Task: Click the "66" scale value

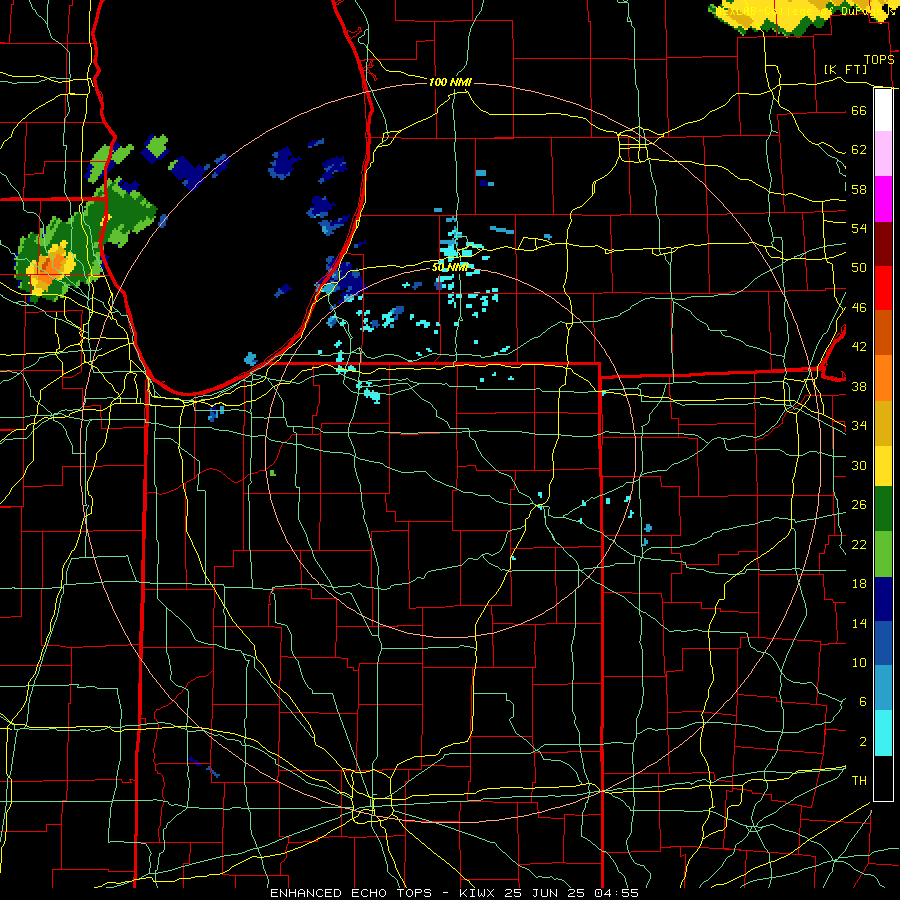Action: (859, 111)
